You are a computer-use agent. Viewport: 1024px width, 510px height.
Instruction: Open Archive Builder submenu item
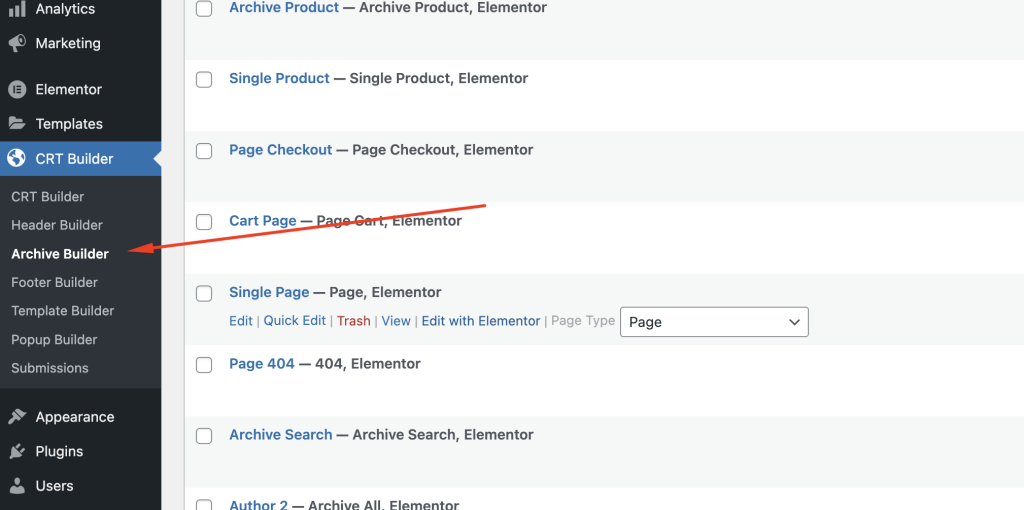coord(60,254)
